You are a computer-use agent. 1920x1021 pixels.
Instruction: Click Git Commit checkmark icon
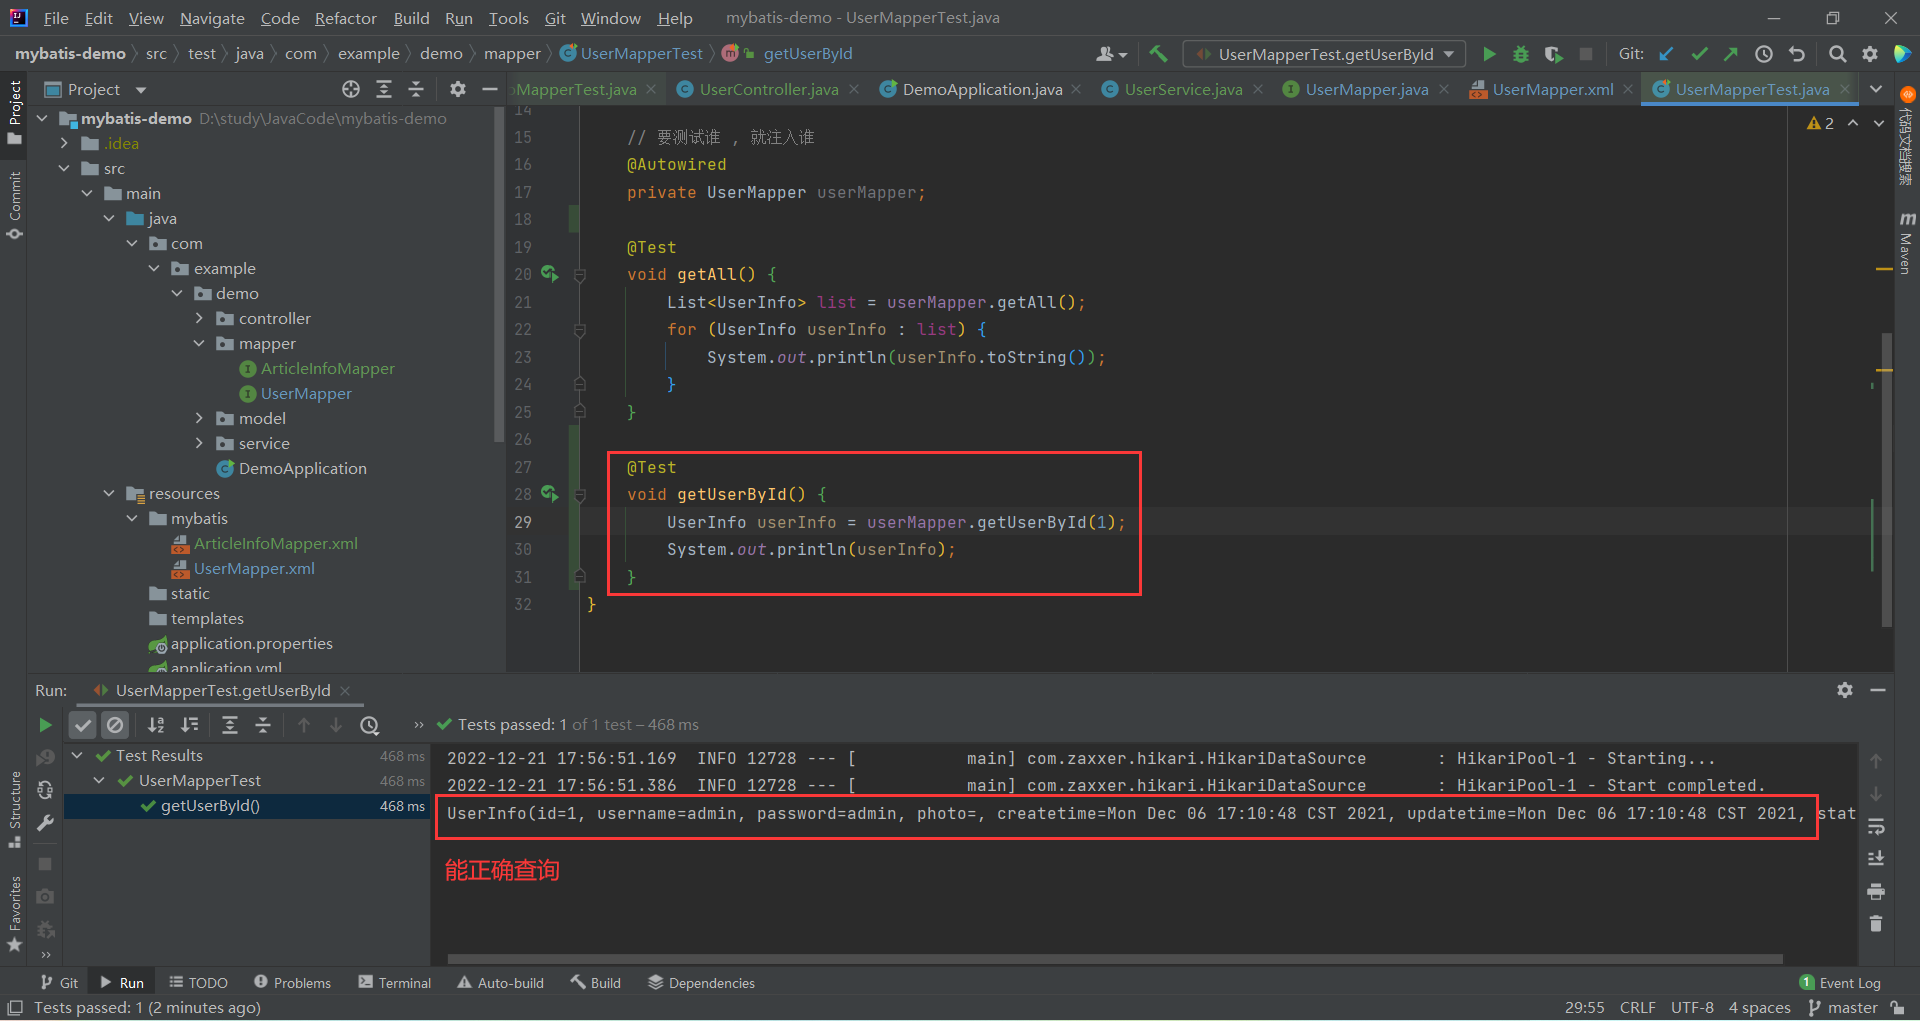coord(1698,54)
